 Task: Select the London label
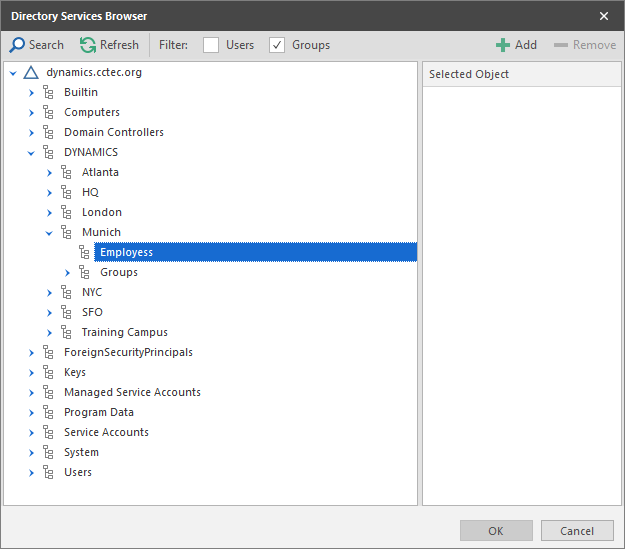coord(102,212)
